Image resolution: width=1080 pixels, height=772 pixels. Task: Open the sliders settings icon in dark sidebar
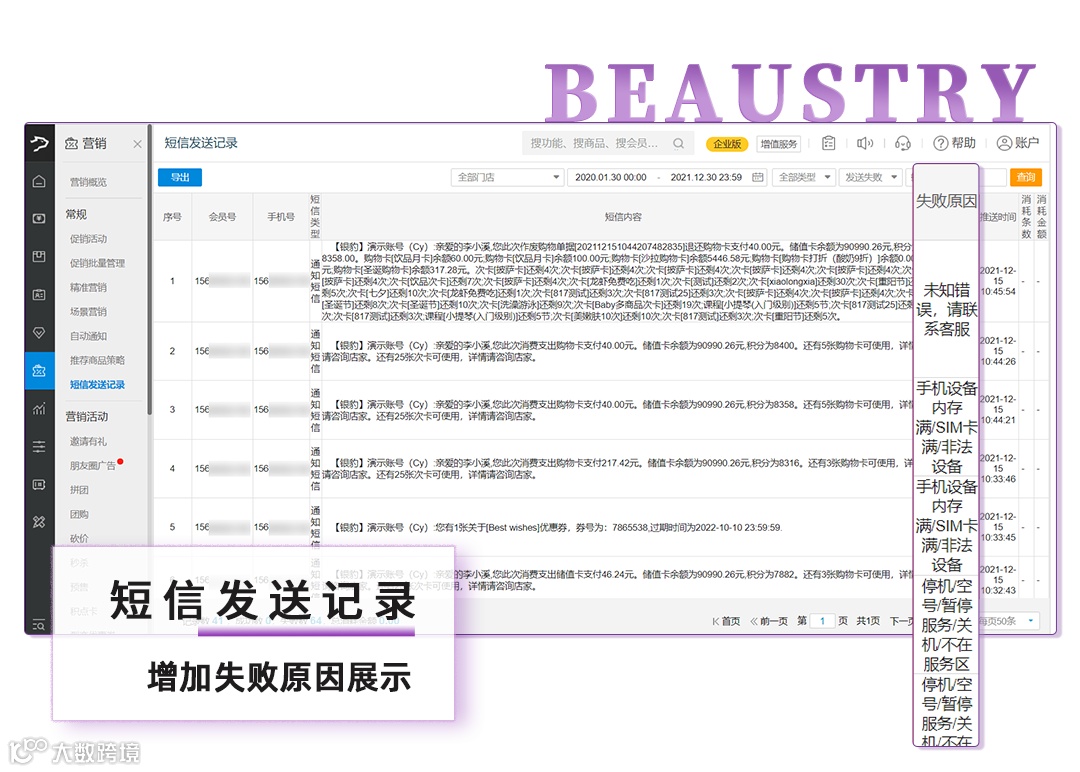tap(39, 446)
